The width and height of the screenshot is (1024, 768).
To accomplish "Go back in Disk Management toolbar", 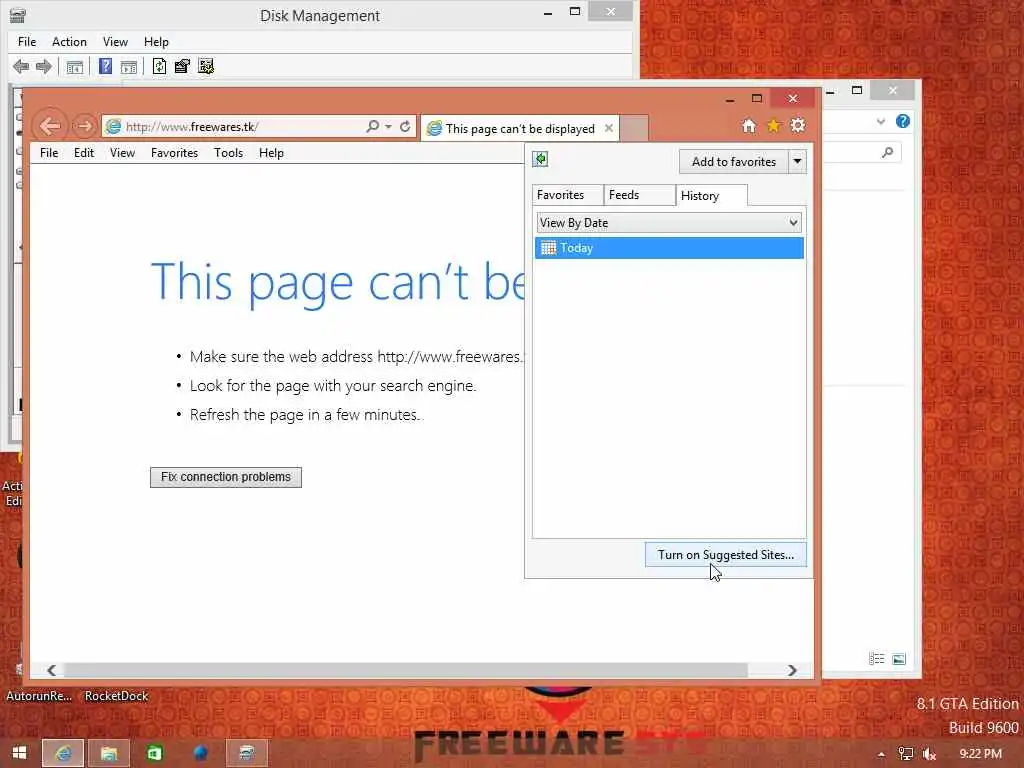I will 21,66.
